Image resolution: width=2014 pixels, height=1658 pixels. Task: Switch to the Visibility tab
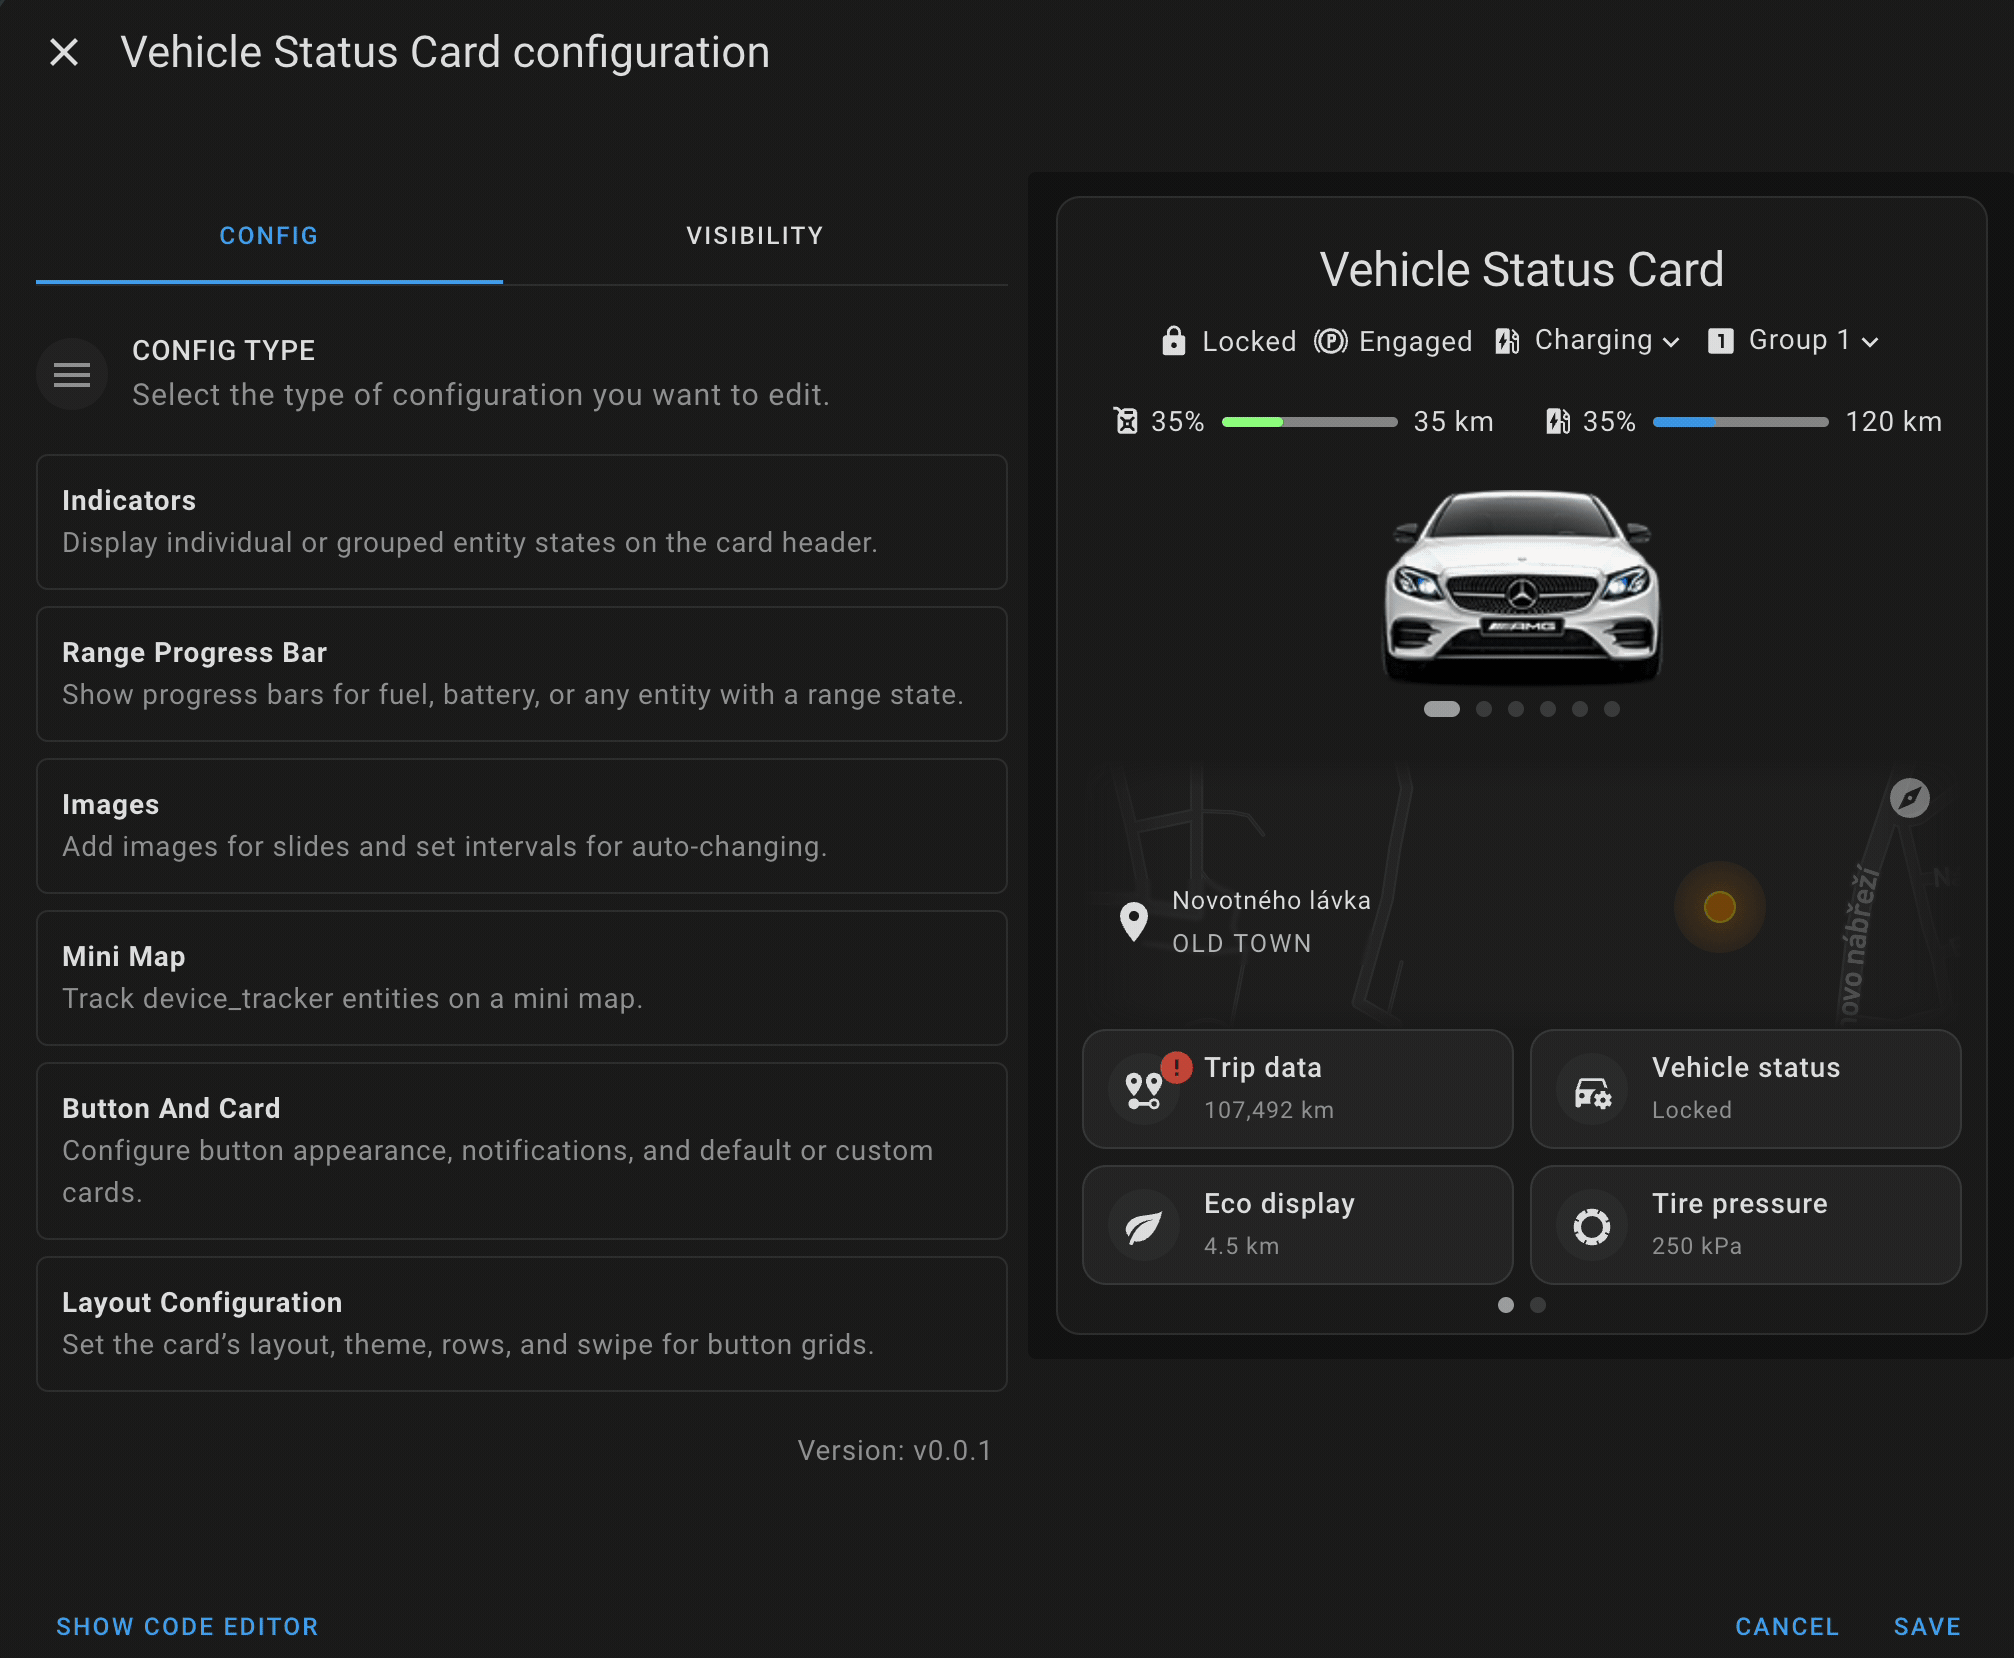tap(755, 236)
